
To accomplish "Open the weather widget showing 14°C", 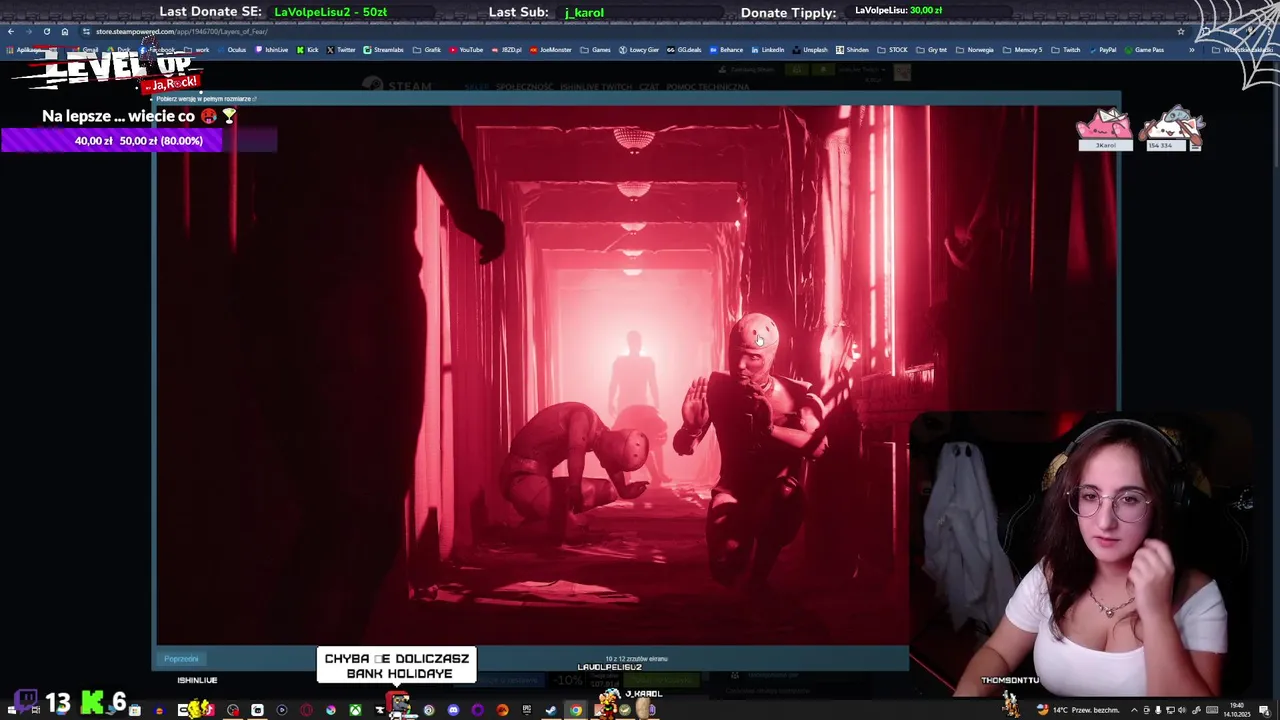I will pyautogui.click(x=1080, y=710).
